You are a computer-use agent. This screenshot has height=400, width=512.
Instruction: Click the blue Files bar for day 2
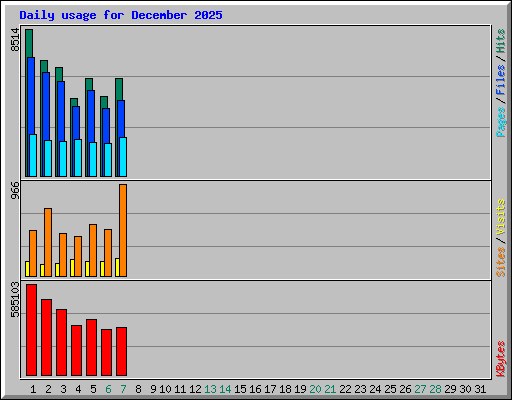pos(46,106)
